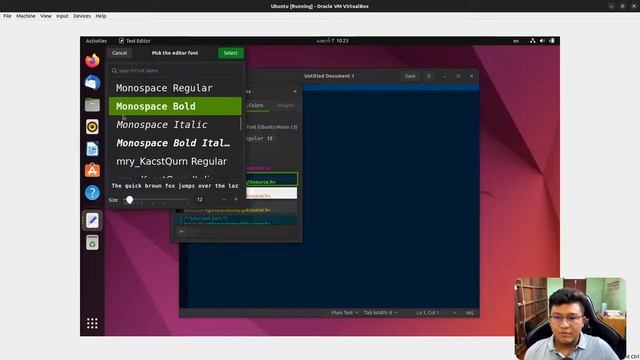Click the font preview text line
640x360 pixels.
point(175,186)
